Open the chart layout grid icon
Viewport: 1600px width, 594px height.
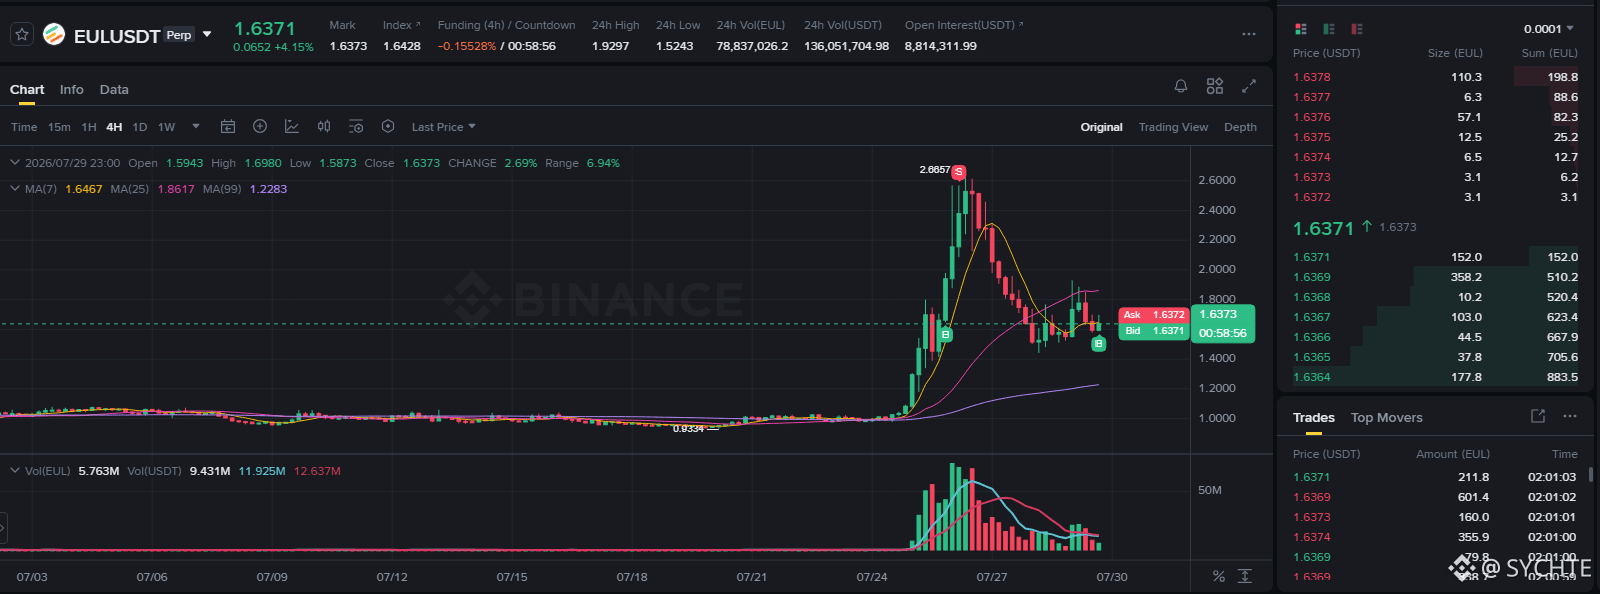click(x=1215, y=86)
